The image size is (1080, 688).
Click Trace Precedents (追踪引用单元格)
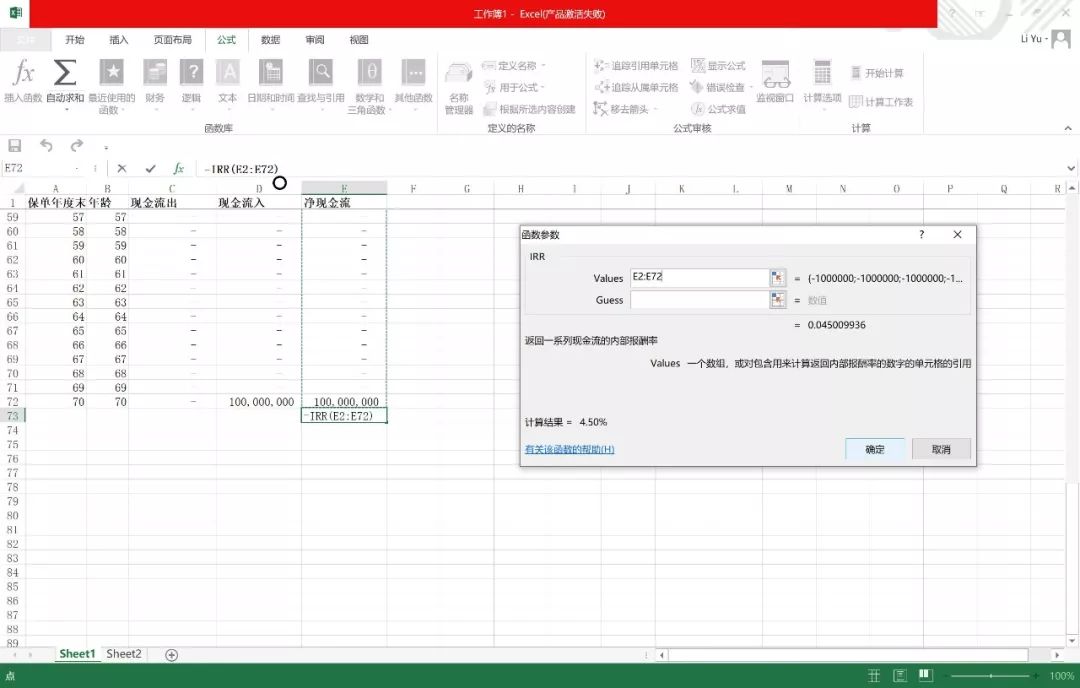tap(636, 65)
